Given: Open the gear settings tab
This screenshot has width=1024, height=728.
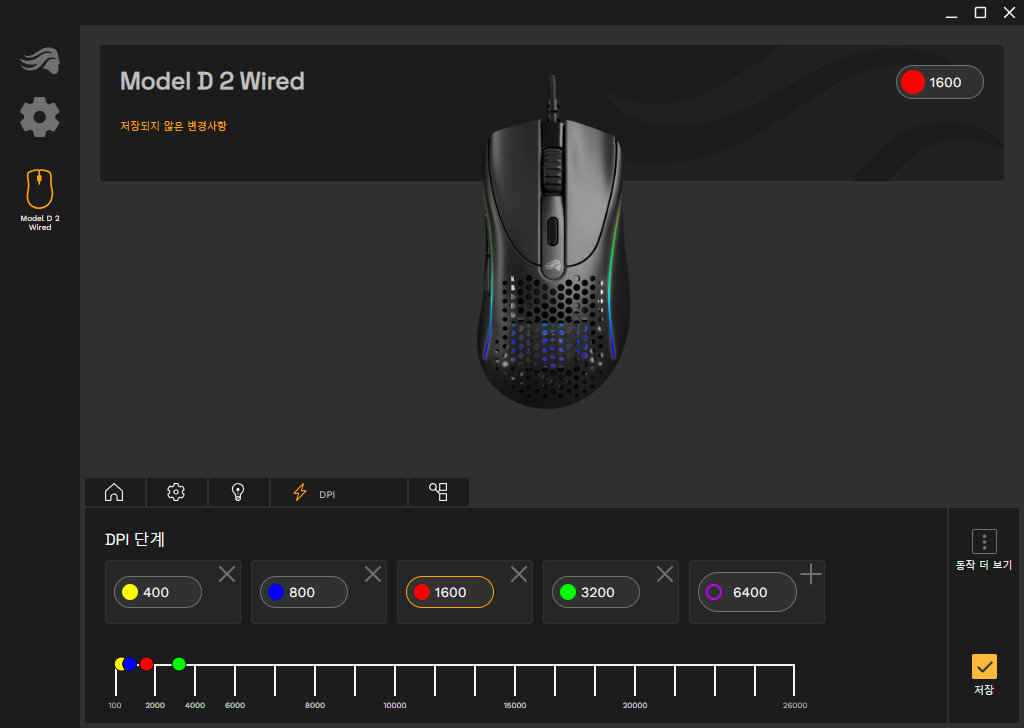Looking at the screenshot, I should coord(176,492).
